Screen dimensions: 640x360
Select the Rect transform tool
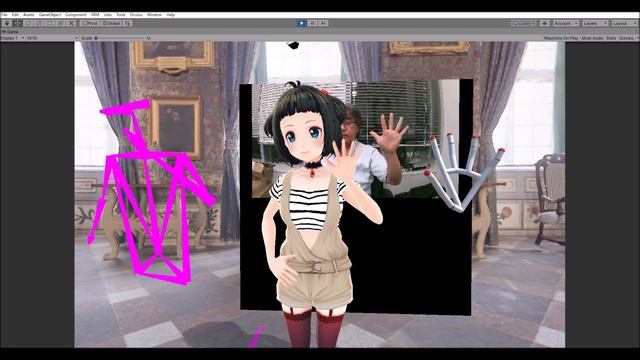(x=50, y=23)
